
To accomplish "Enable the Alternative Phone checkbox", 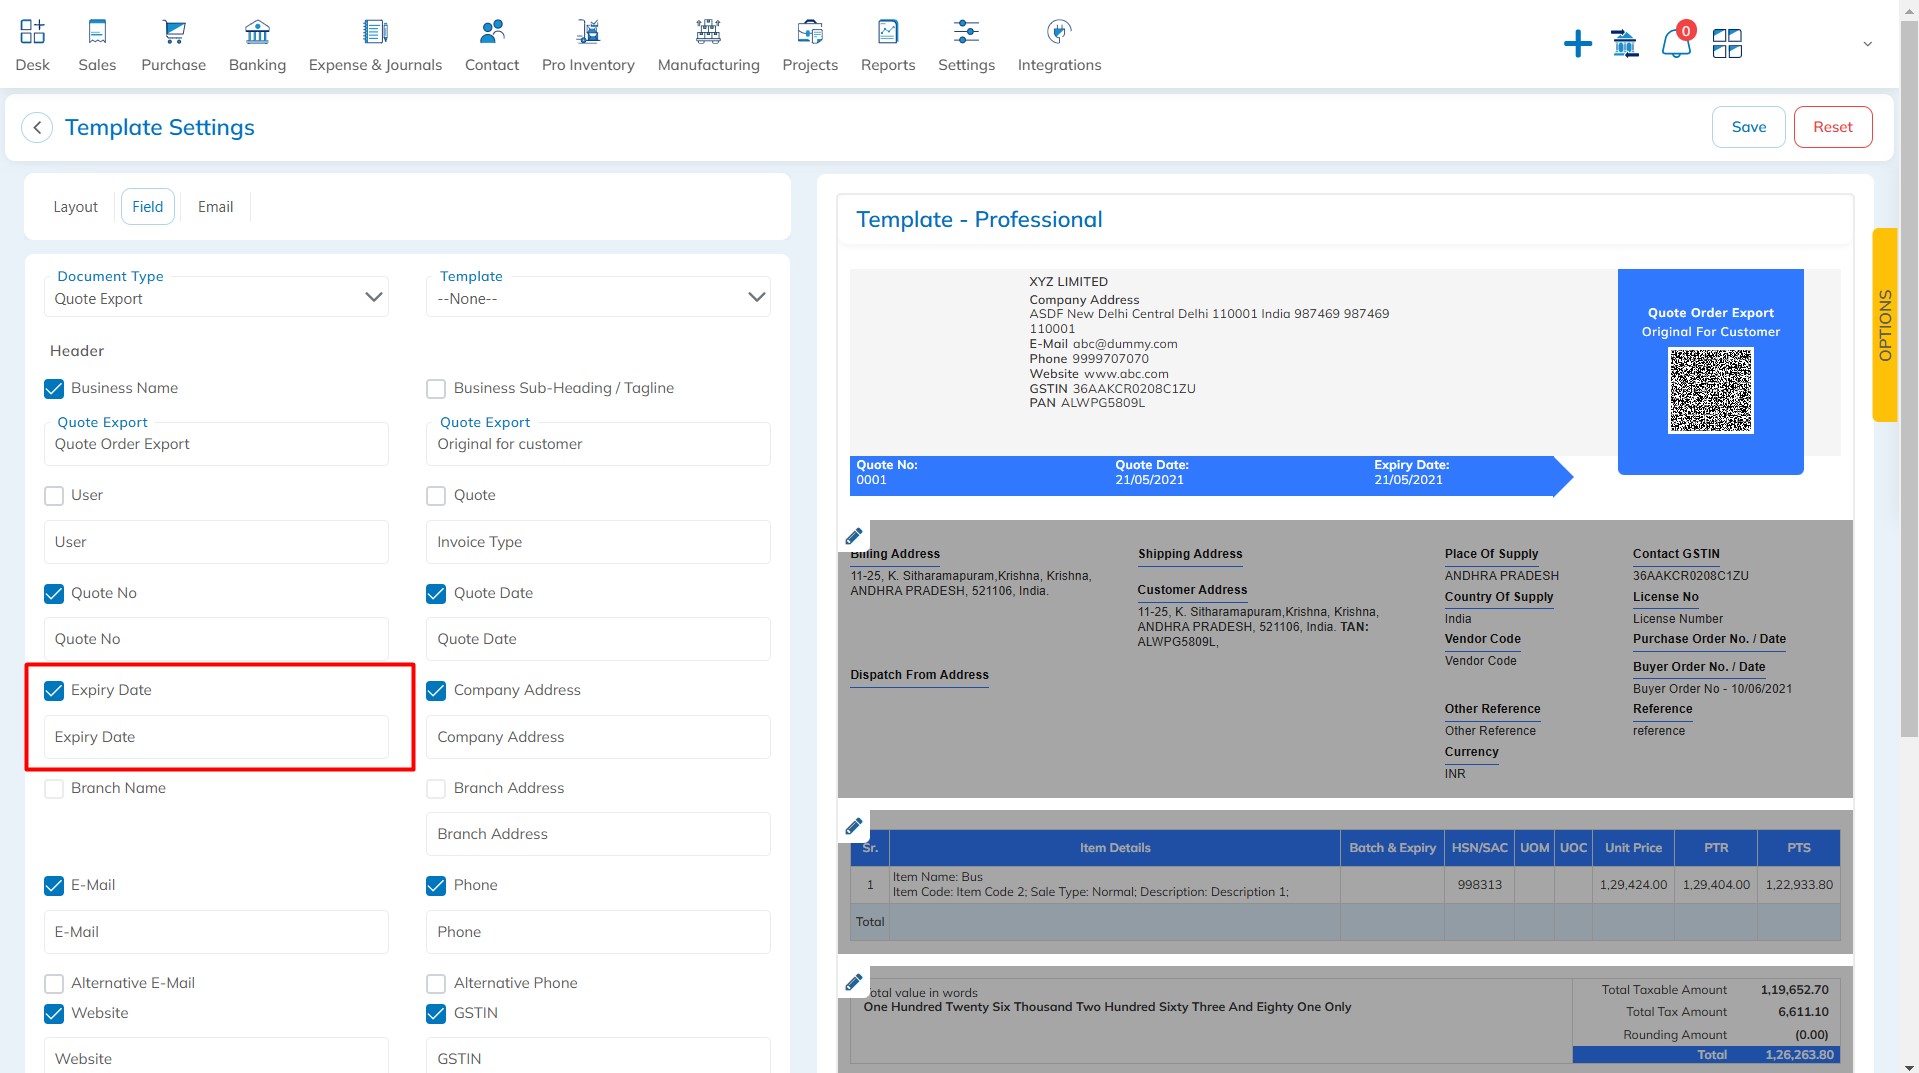I will [x=436, y=984].
